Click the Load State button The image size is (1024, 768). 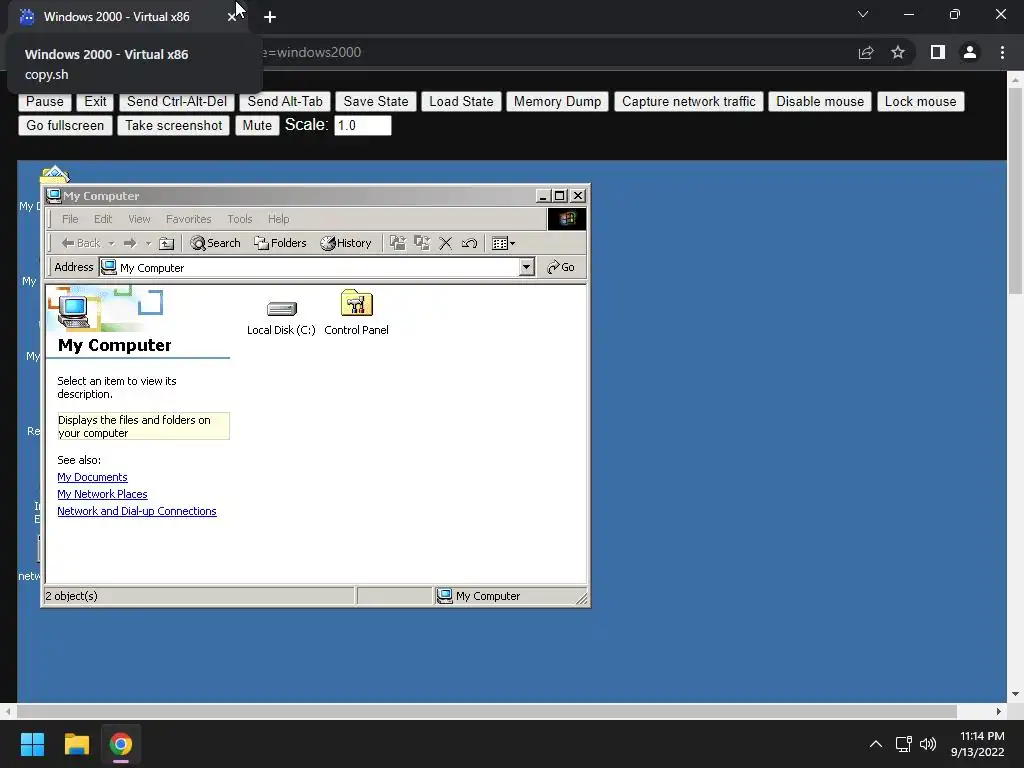point(461,102)
